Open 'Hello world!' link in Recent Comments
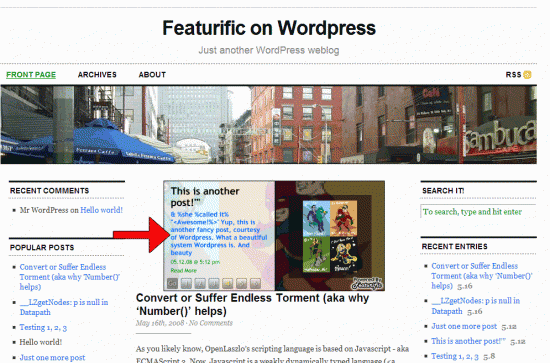This screenshot has width=550, height=363. click(x=101, y=210)
